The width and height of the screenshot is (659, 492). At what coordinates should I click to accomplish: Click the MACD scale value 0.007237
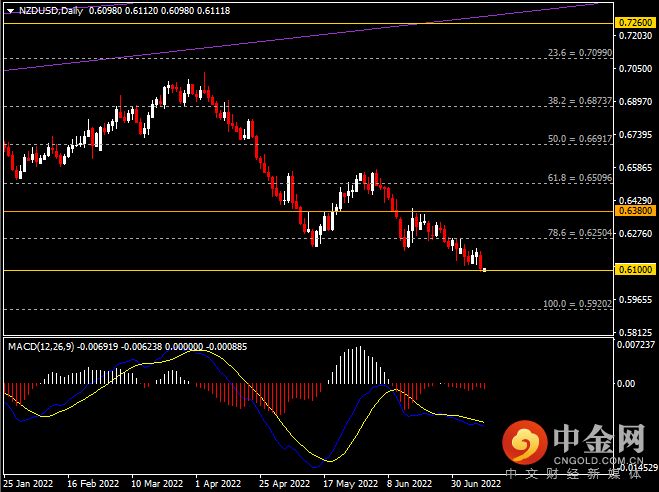pos(635,345)
